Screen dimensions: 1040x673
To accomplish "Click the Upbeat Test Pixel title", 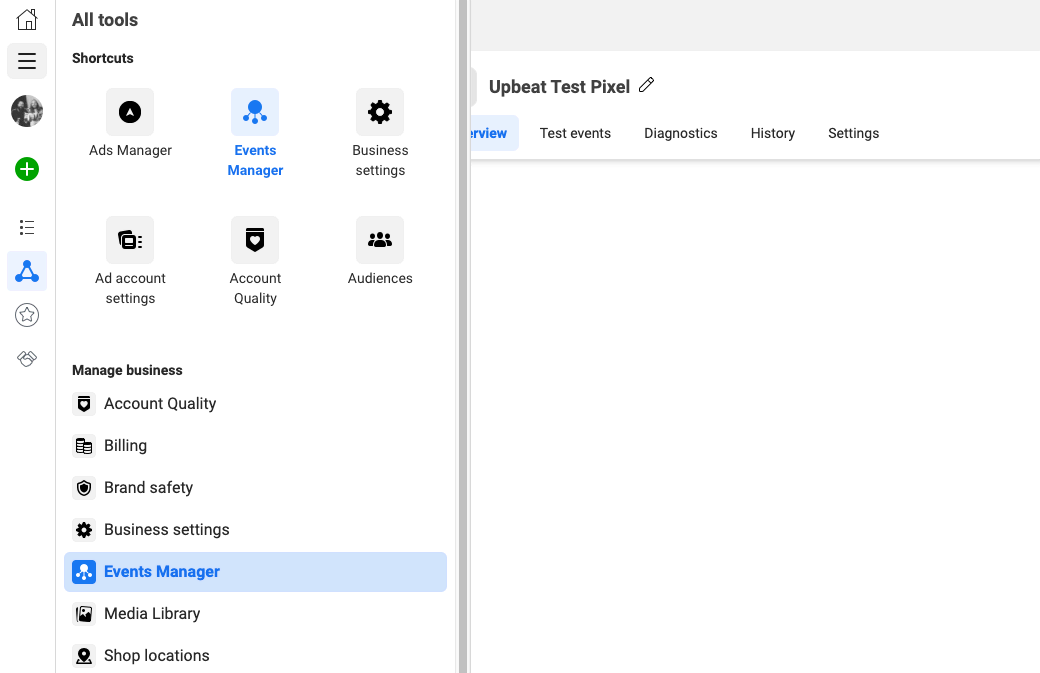I will pyautogui.click(x=559, y=87).
